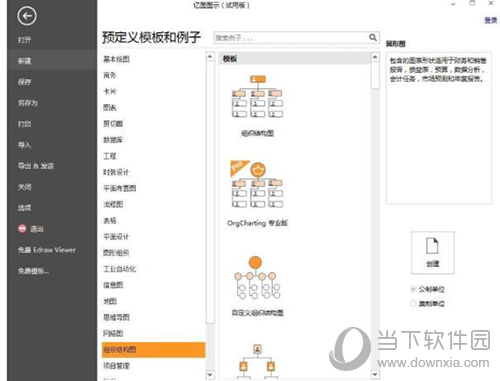Click template pane scroll up arrow
Screen dimensions: 500x381
(x=375, y=57)
